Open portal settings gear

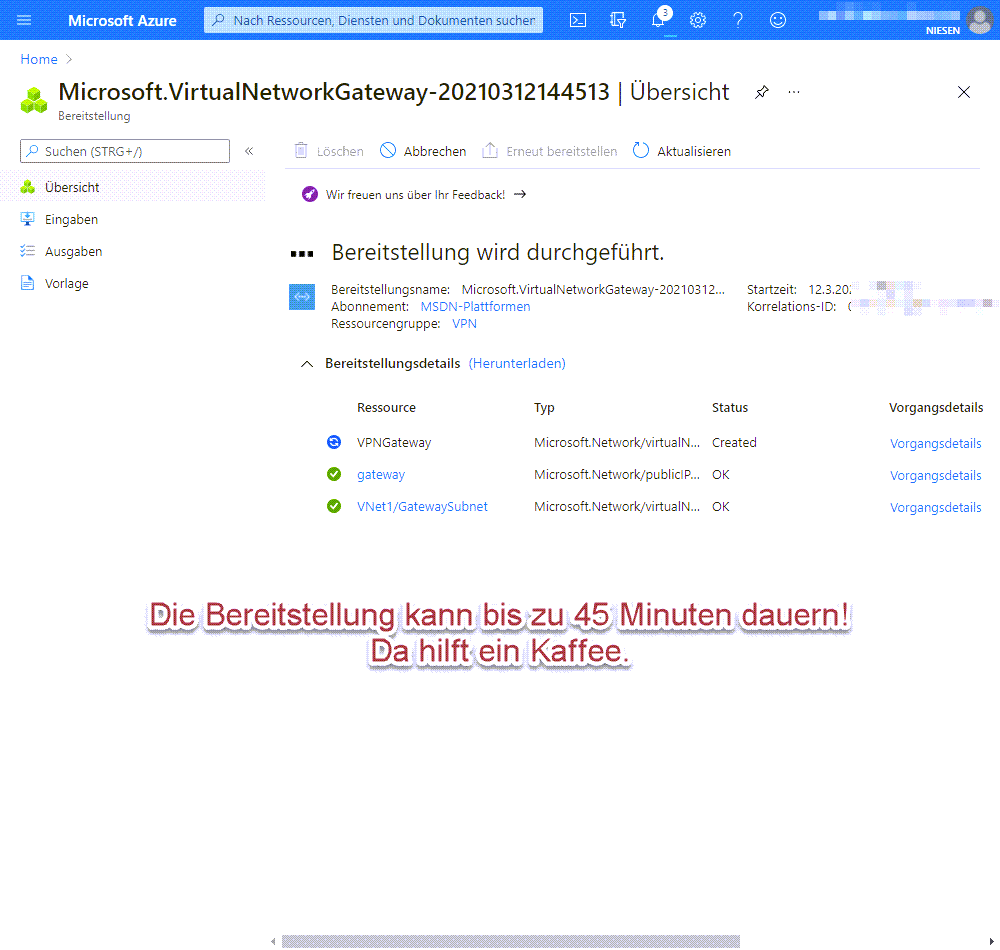[x=698, y=20]
